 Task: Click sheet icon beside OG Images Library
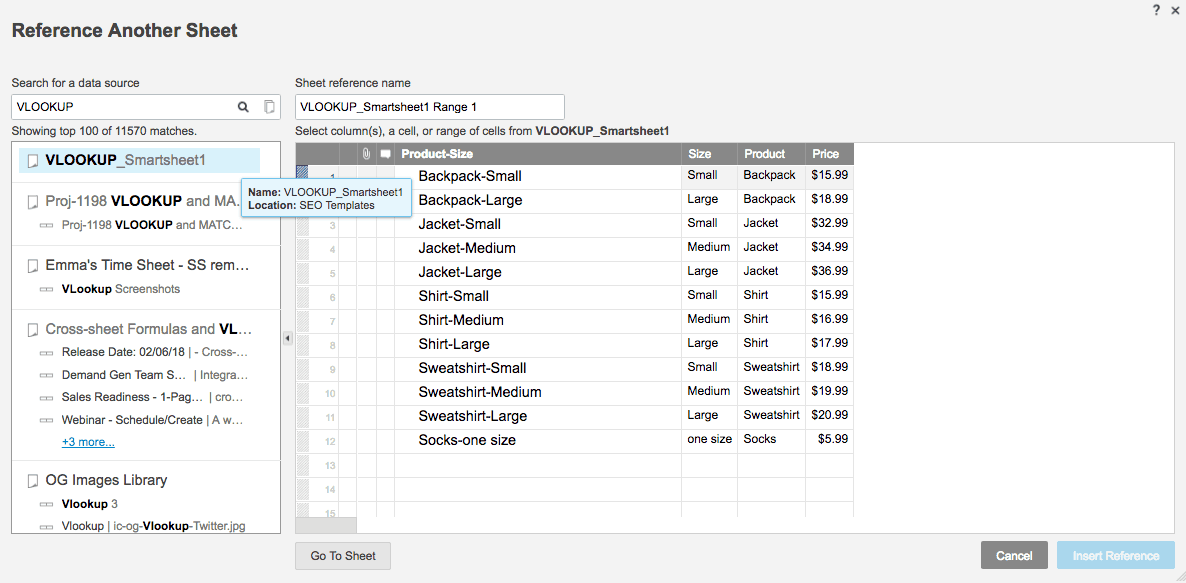(33, 481)
